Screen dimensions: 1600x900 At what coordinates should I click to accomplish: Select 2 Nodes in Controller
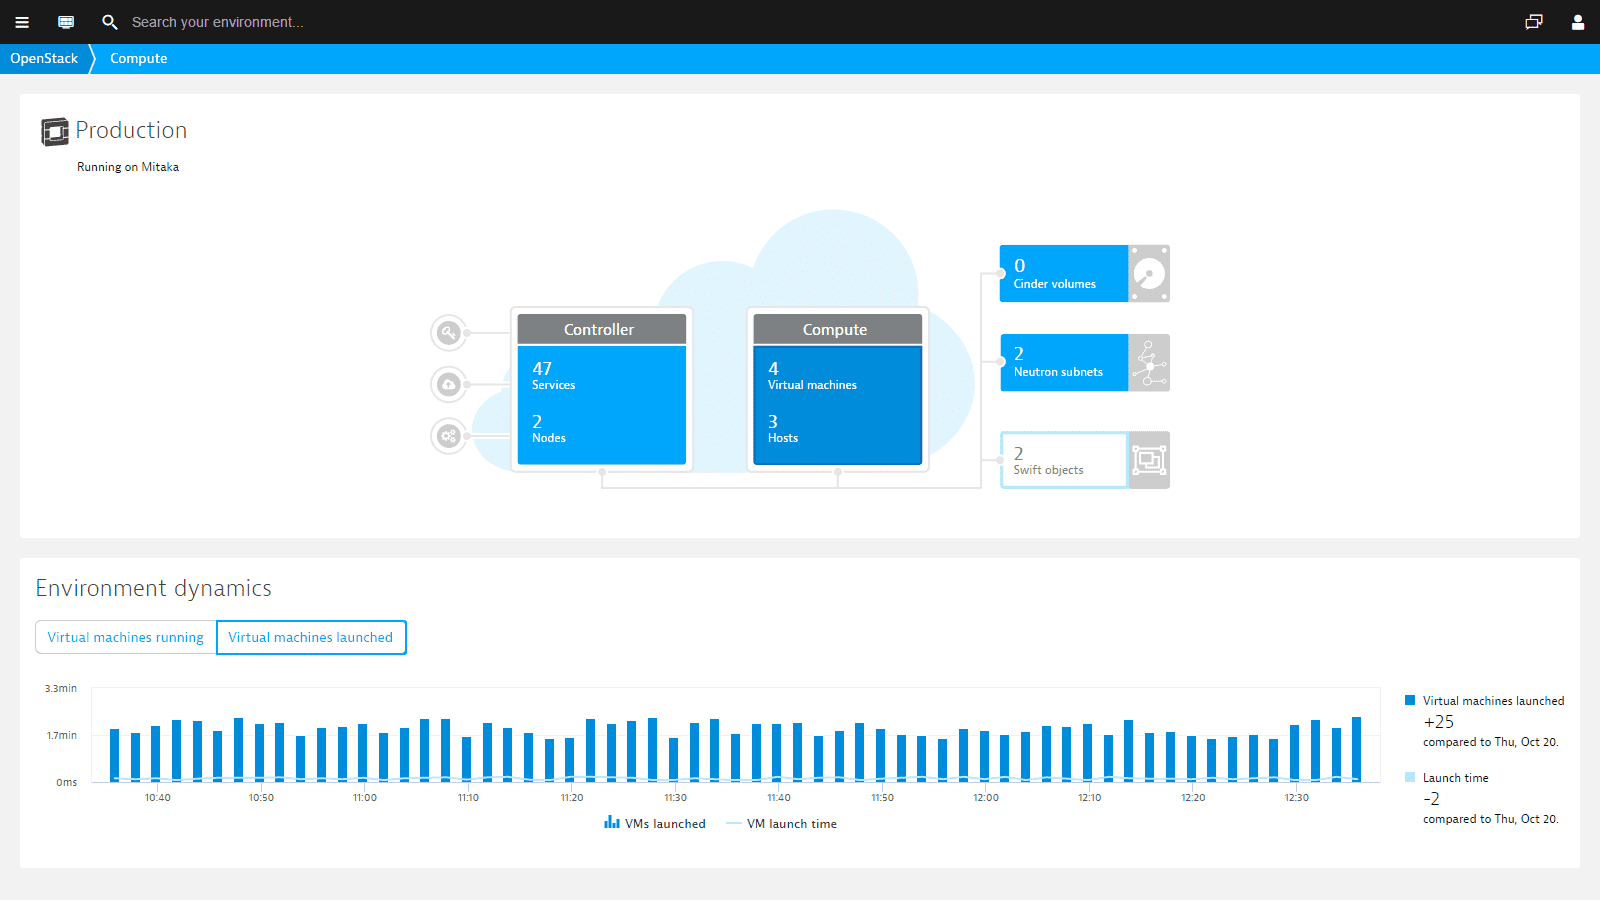[x=548, y=429]
